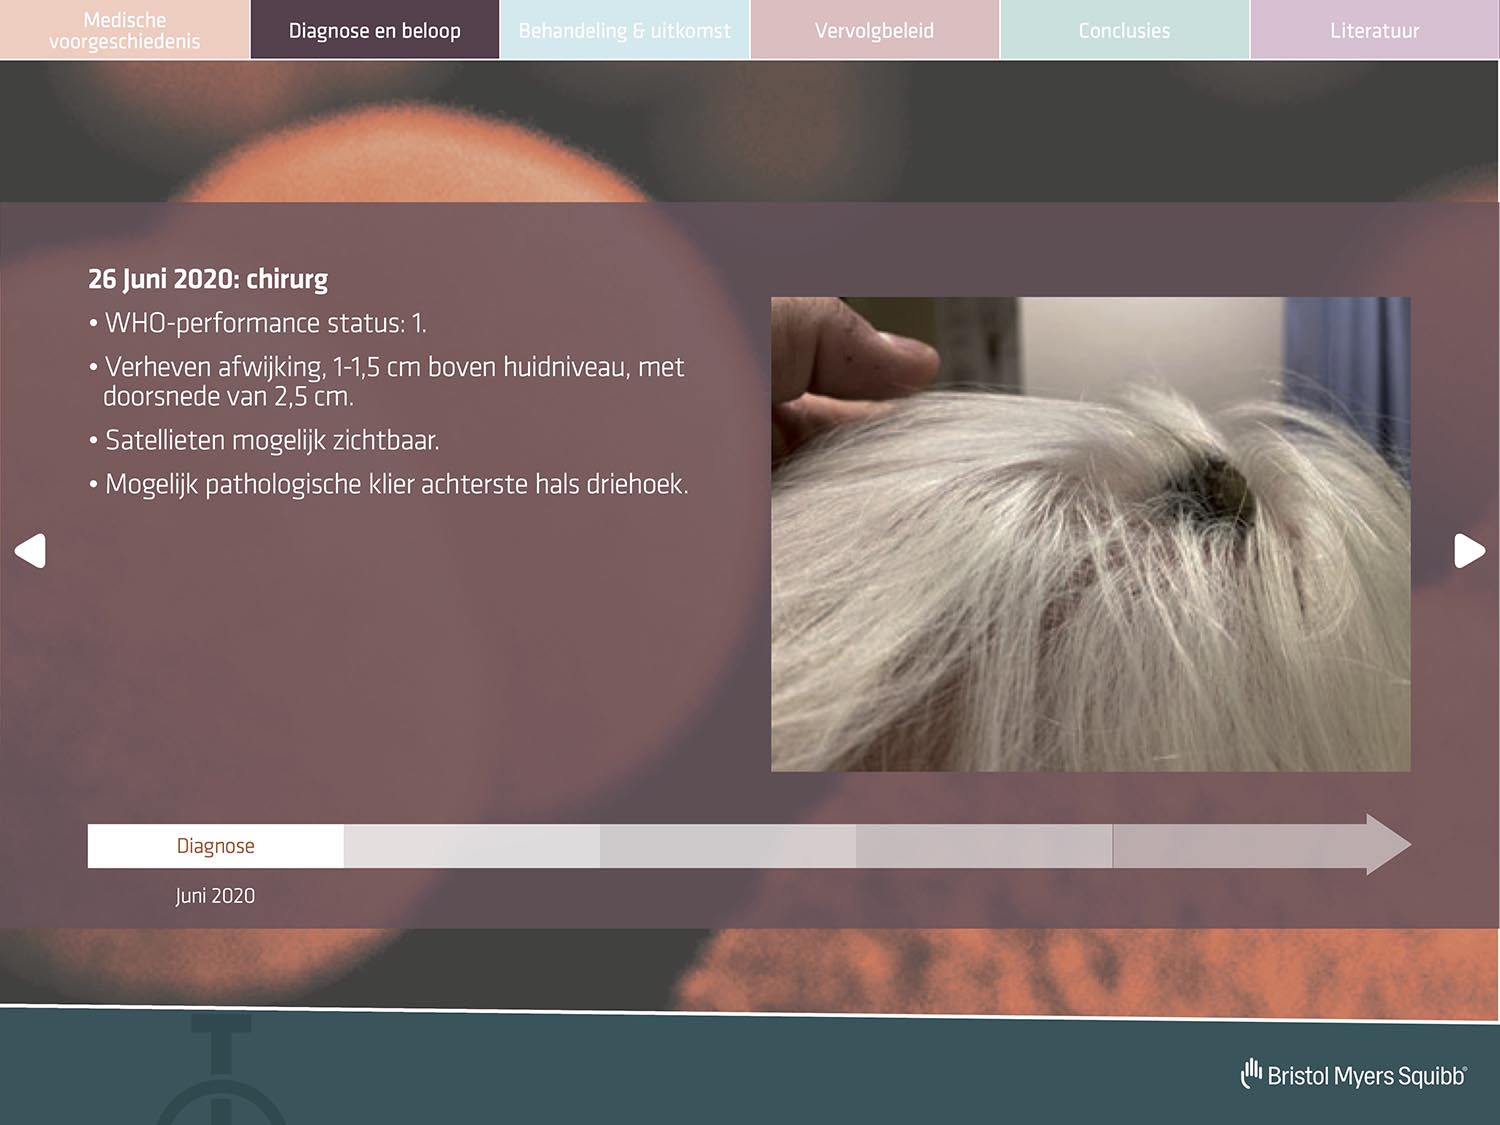Click 'Satellieten mogelijk zichtbaar.' bullet
Screen dimensions: 1500x1125
tap(264, 440)
